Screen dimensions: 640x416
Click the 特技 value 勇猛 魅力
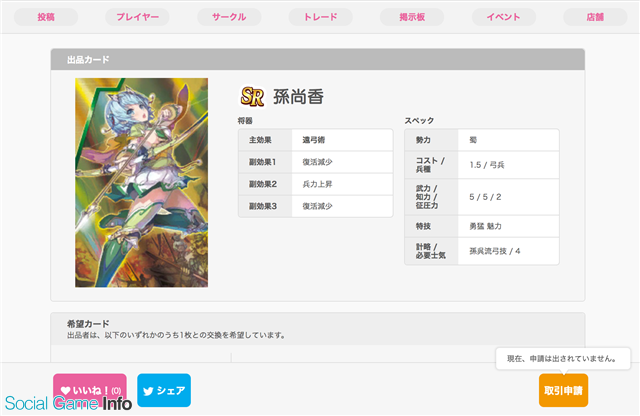pos(485,226)
